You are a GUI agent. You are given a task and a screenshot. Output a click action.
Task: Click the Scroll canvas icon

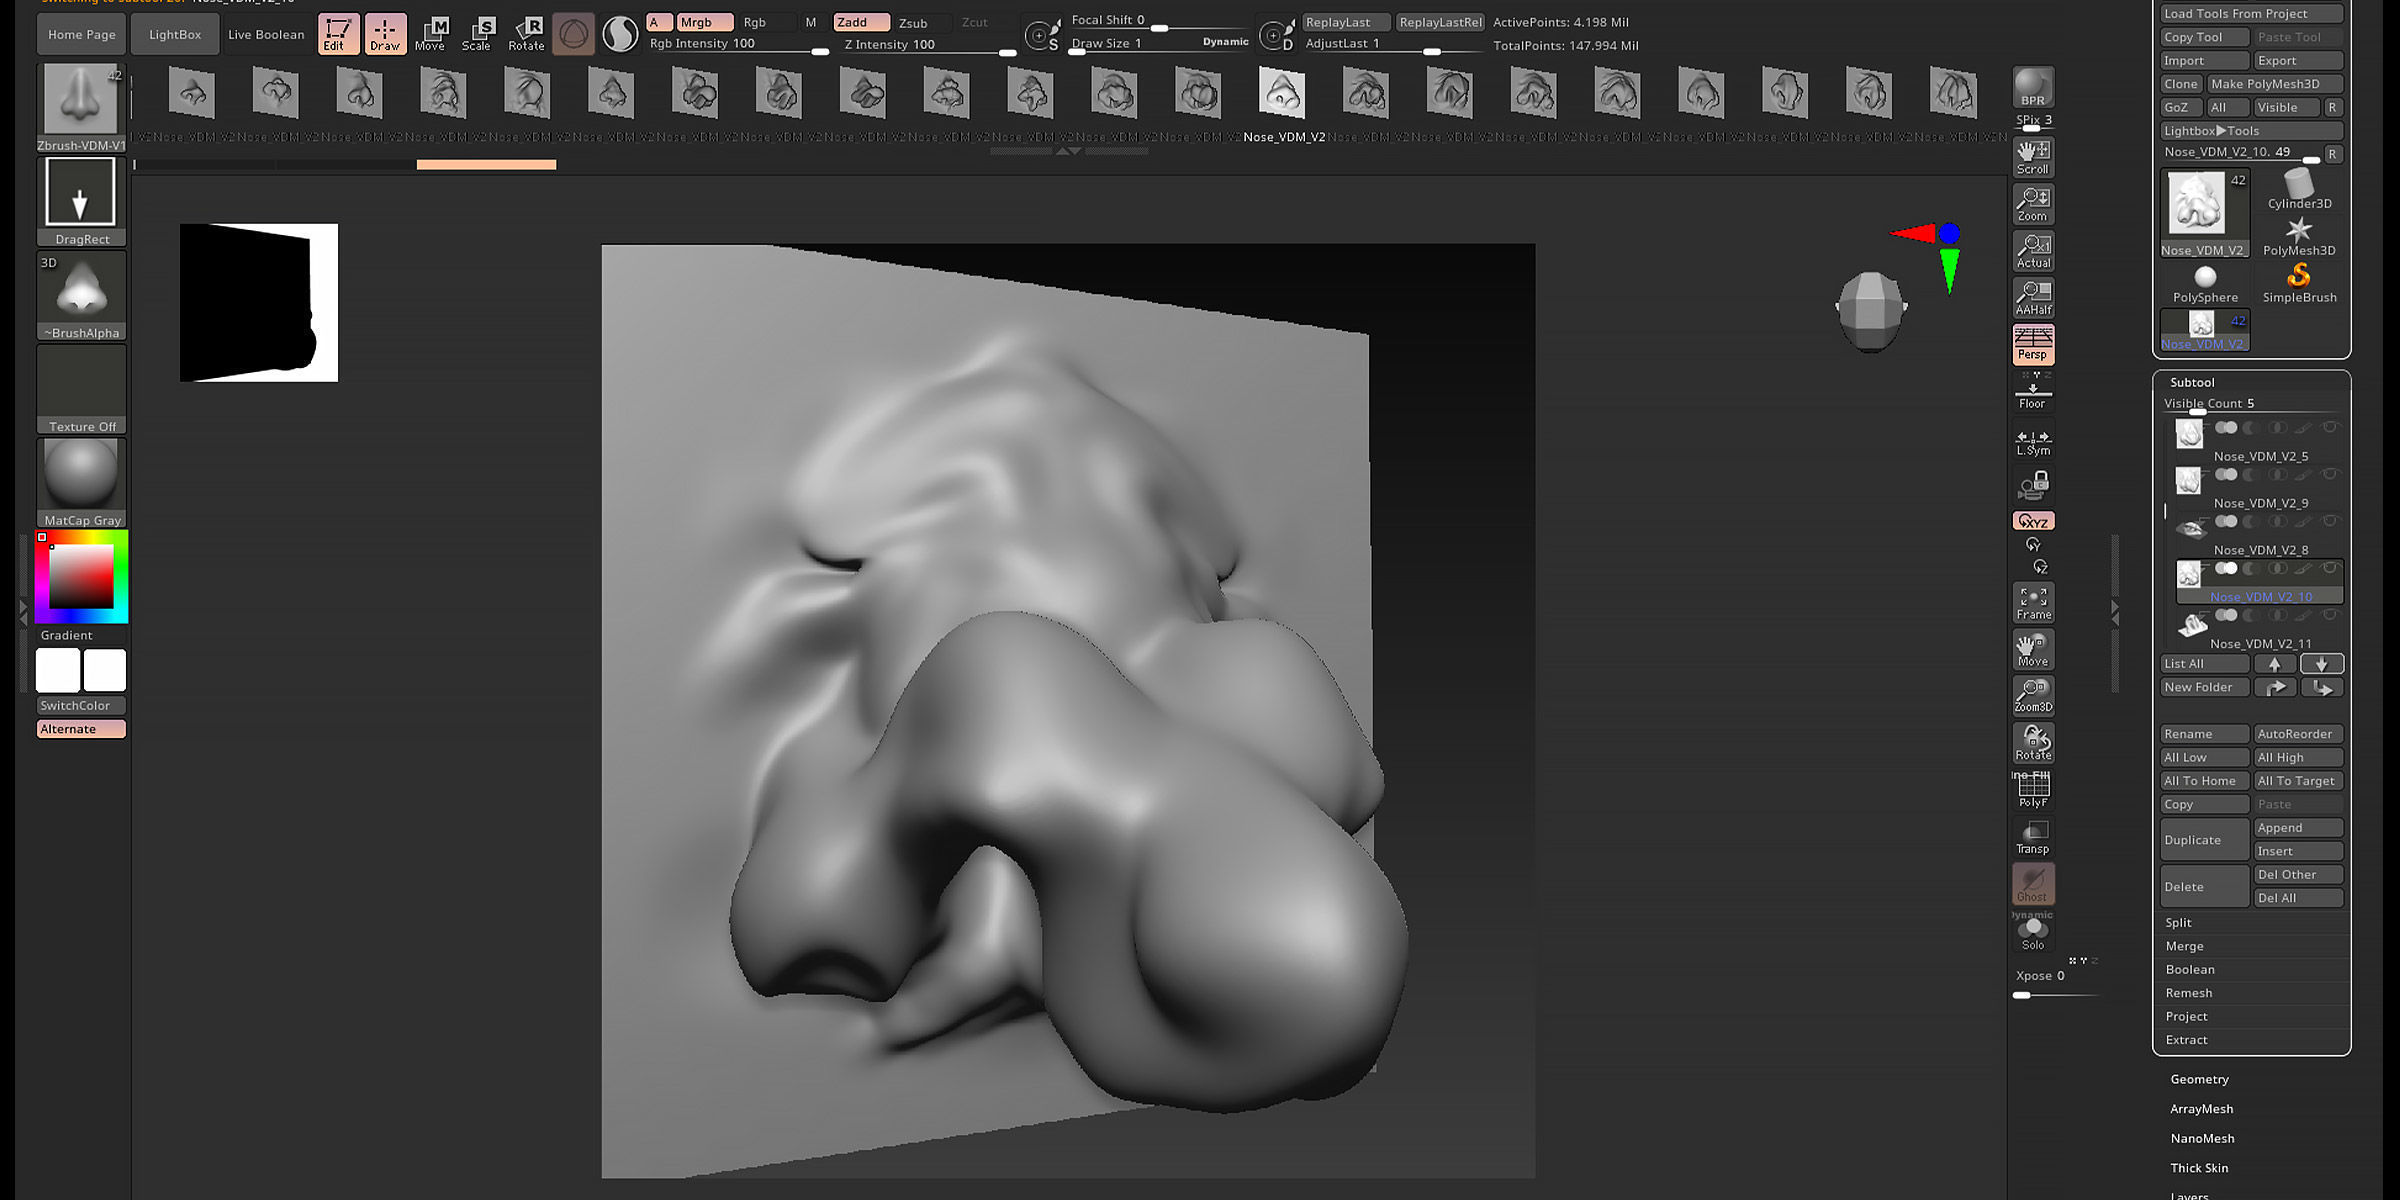click(2032, 158)
